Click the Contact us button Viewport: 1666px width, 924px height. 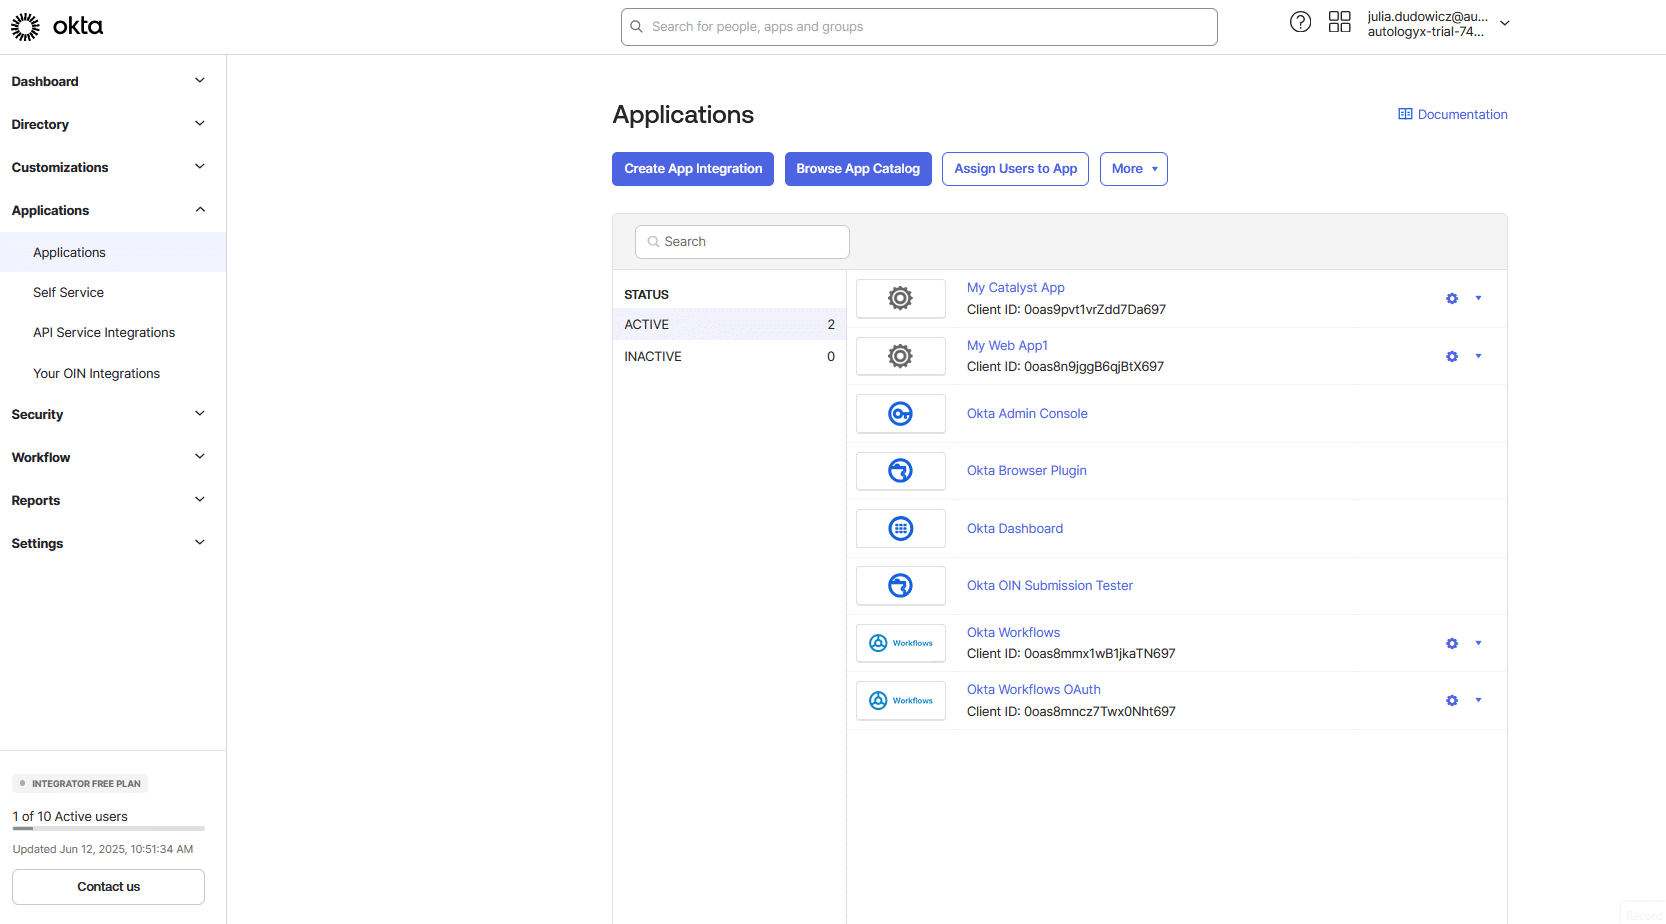(x=108, y=887)
